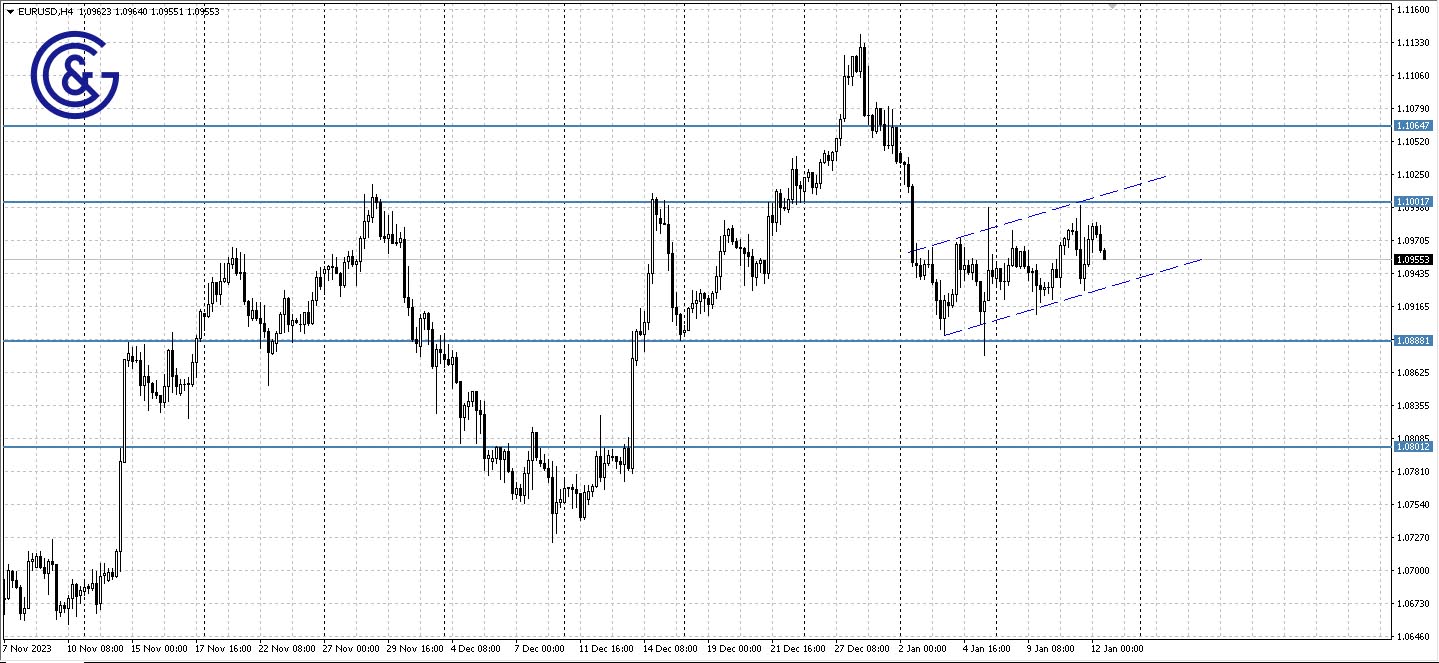Screen dimensions: 1439x663
Task: Click the 1.08881 support level price label
Action: (x=1413, y=341)
